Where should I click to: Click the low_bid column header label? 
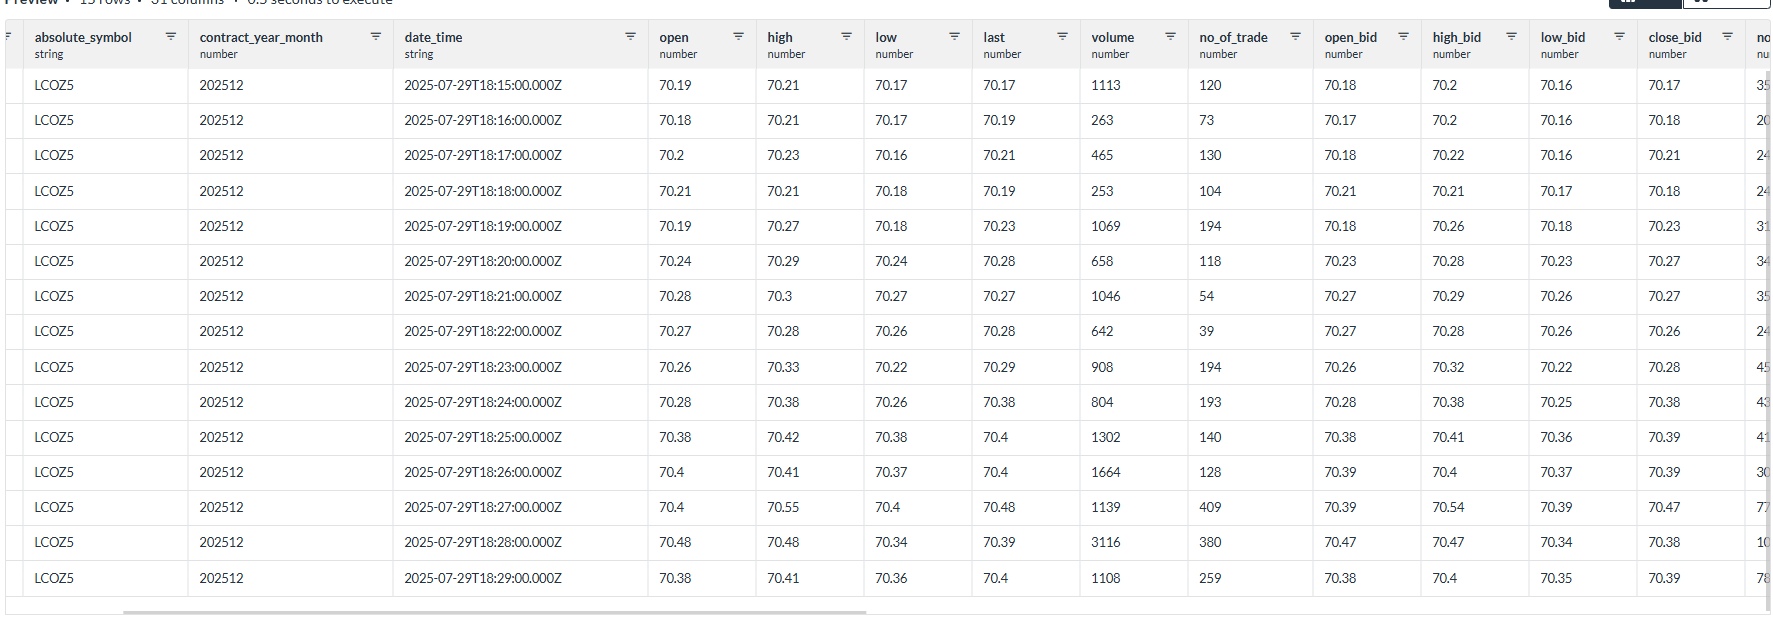pos(1562,37)
